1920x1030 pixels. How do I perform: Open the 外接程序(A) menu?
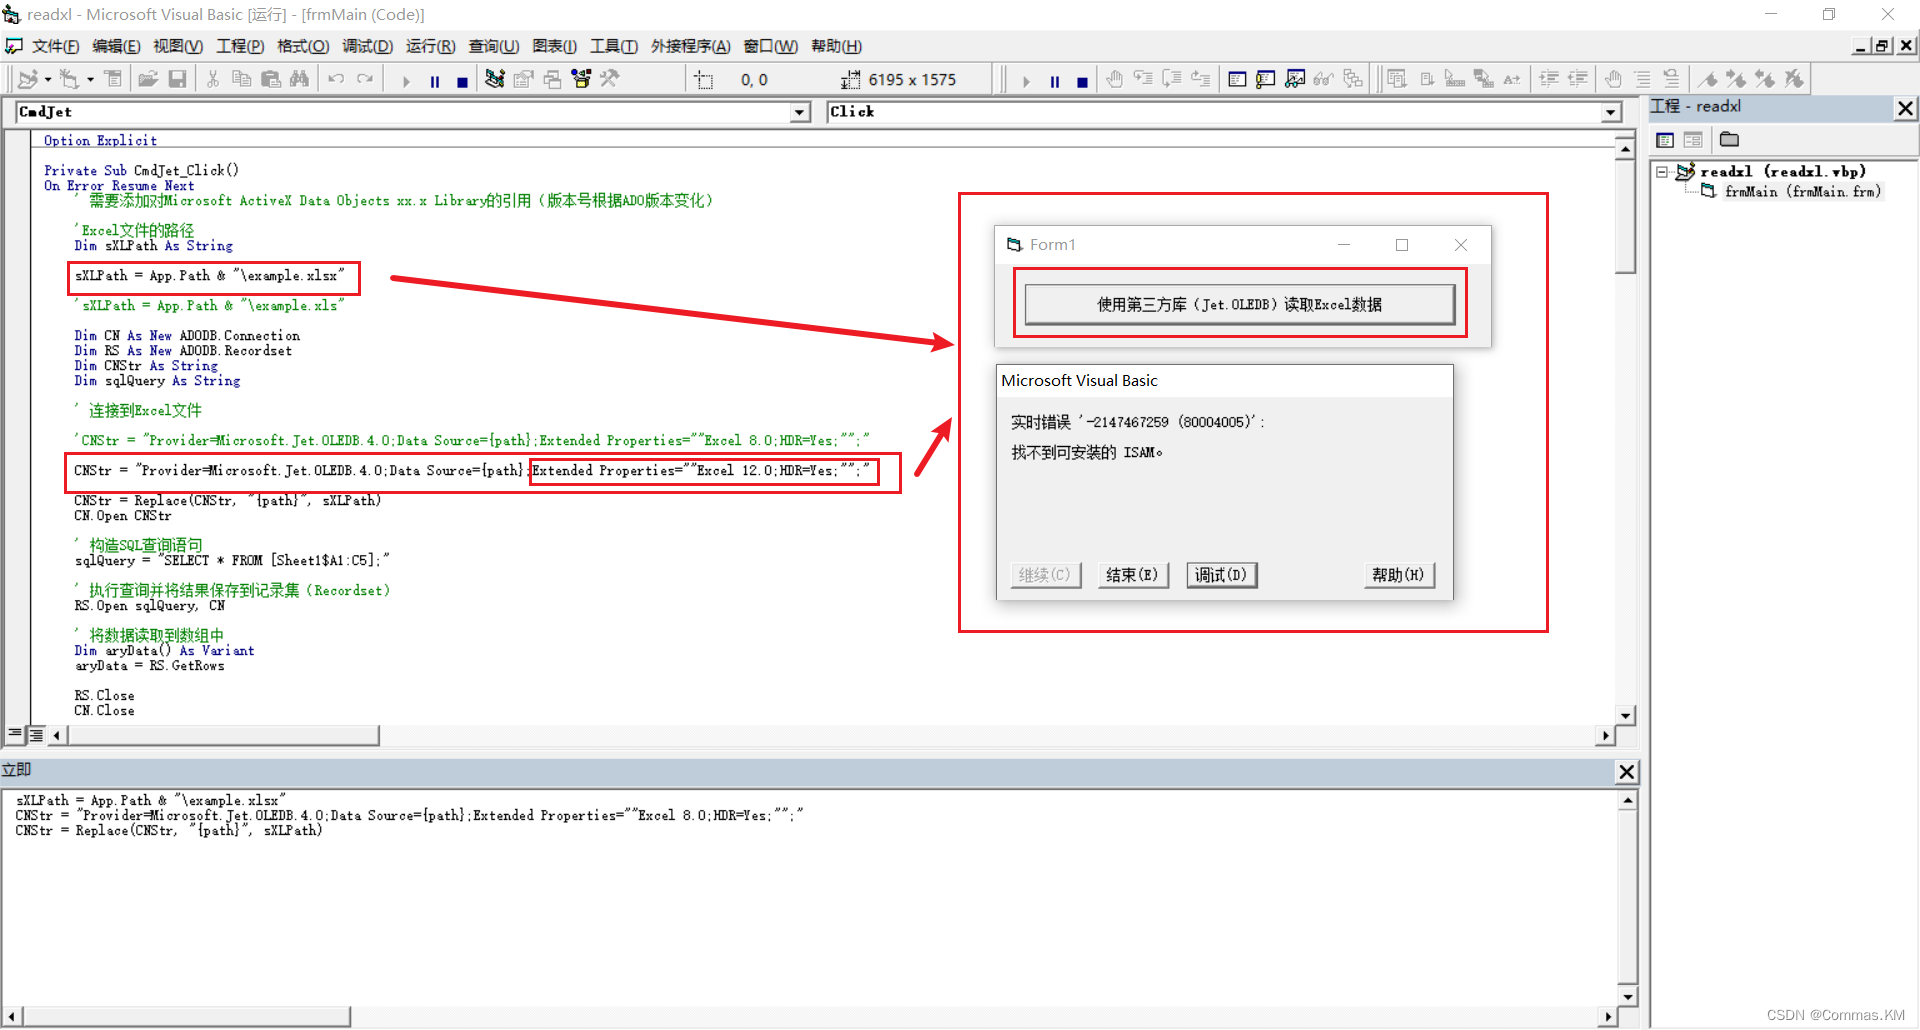click(690, 46)
